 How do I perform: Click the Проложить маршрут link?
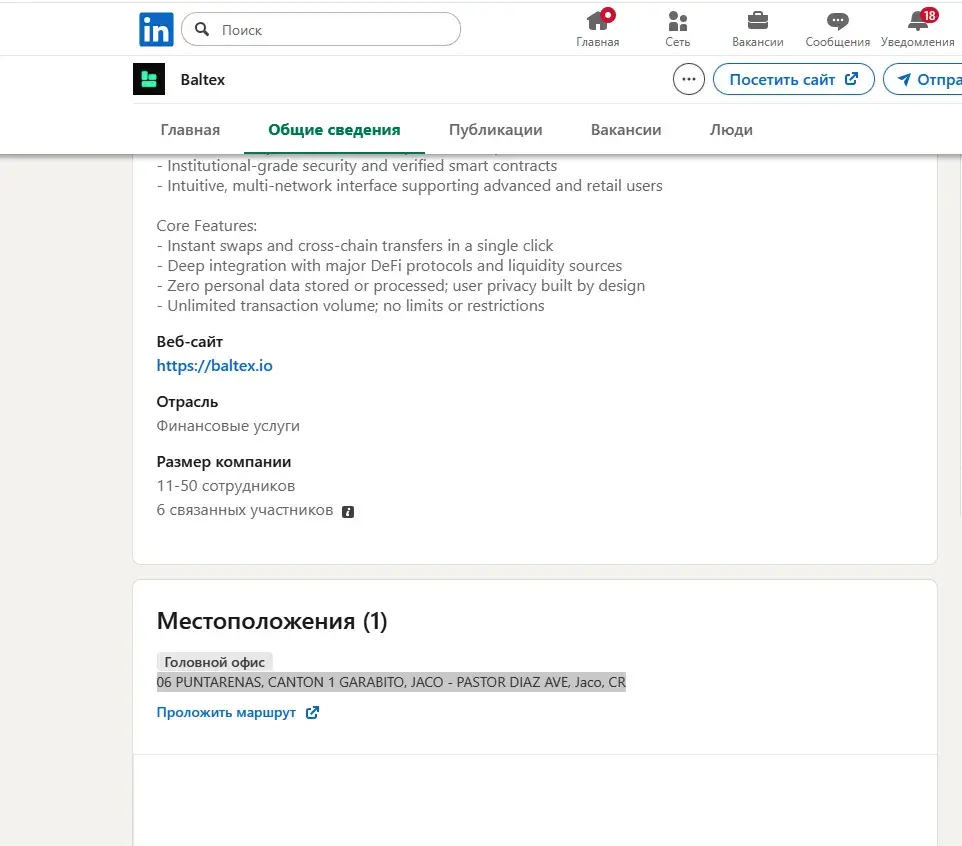[238, 712]
